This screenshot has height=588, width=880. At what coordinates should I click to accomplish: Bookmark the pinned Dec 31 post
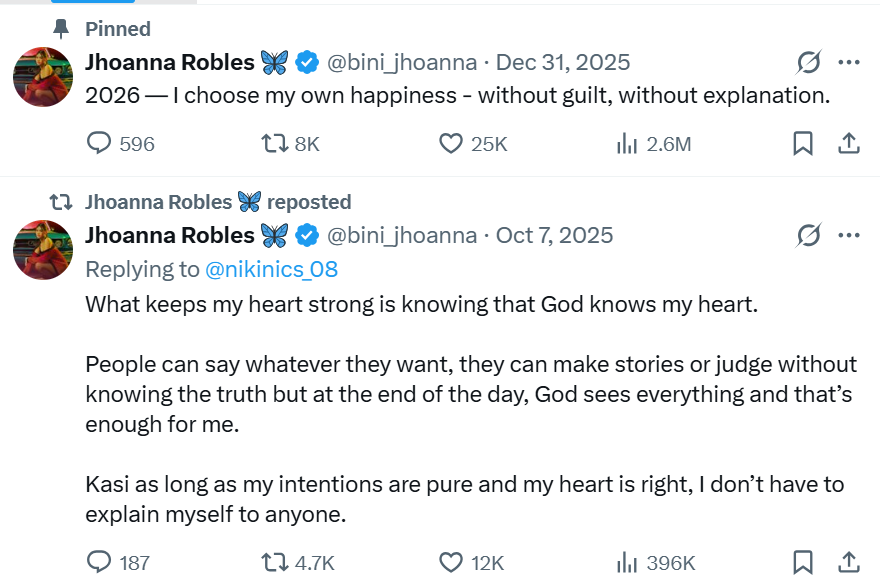[x=802, y=144]
